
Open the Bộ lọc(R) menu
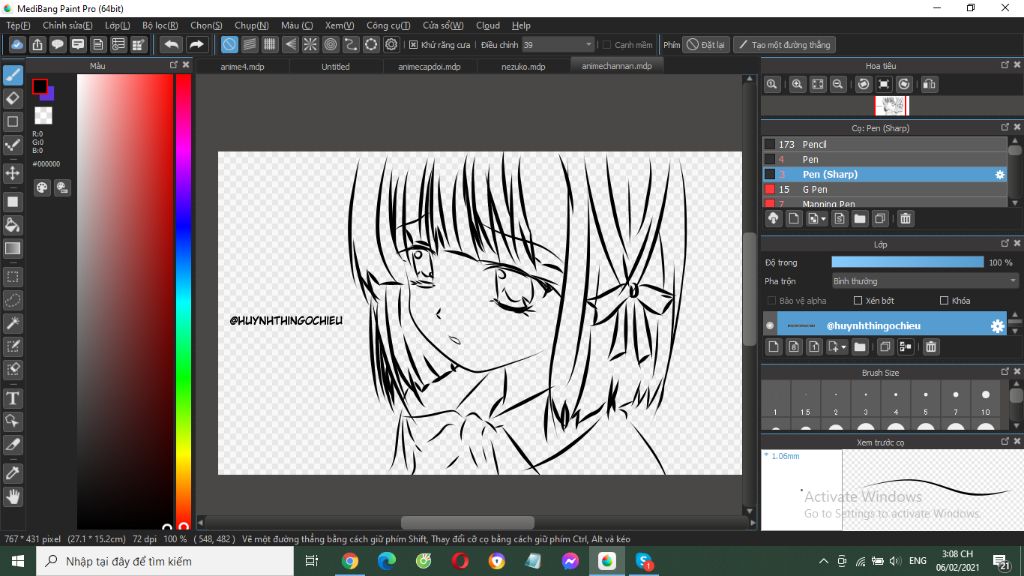(x=160, y=25)
